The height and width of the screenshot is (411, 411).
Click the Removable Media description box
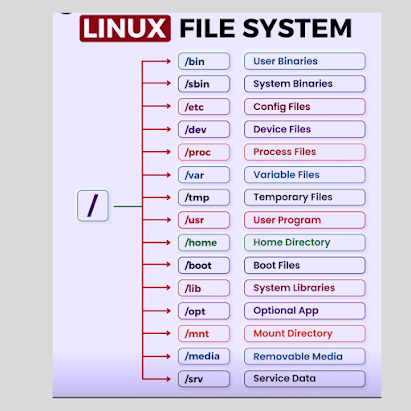pos(305,356)
